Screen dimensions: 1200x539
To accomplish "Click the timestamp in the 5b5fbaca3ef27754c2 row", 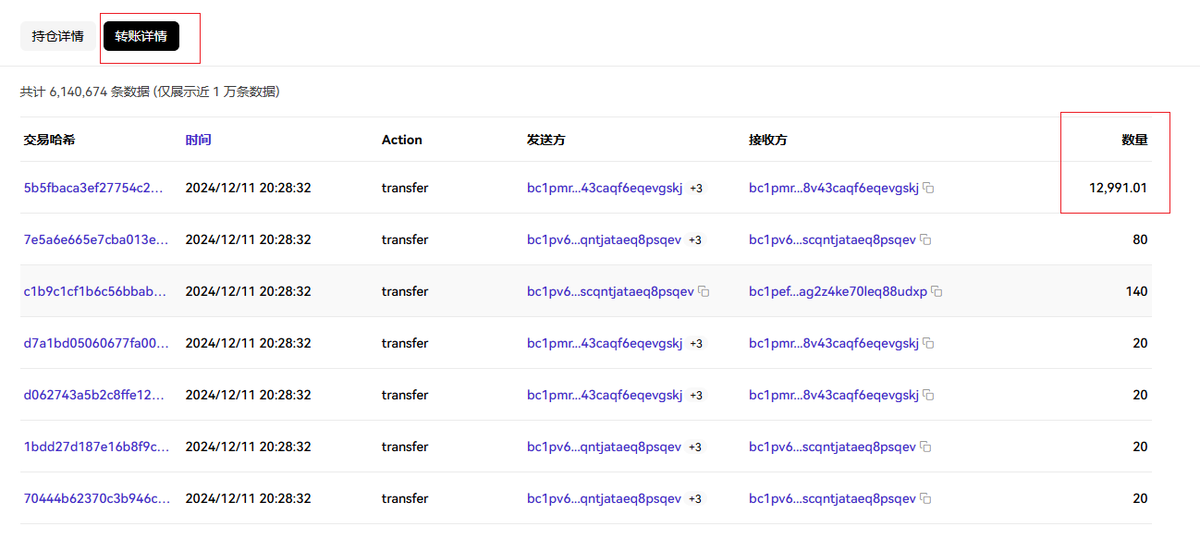I will [x=248, y=188].
